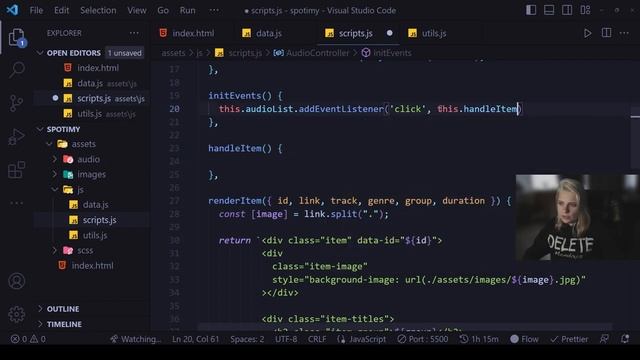This screenshot has height=360, width=640.
Task: Open editor More Actions ellipsis
Action: click(624, 33)
